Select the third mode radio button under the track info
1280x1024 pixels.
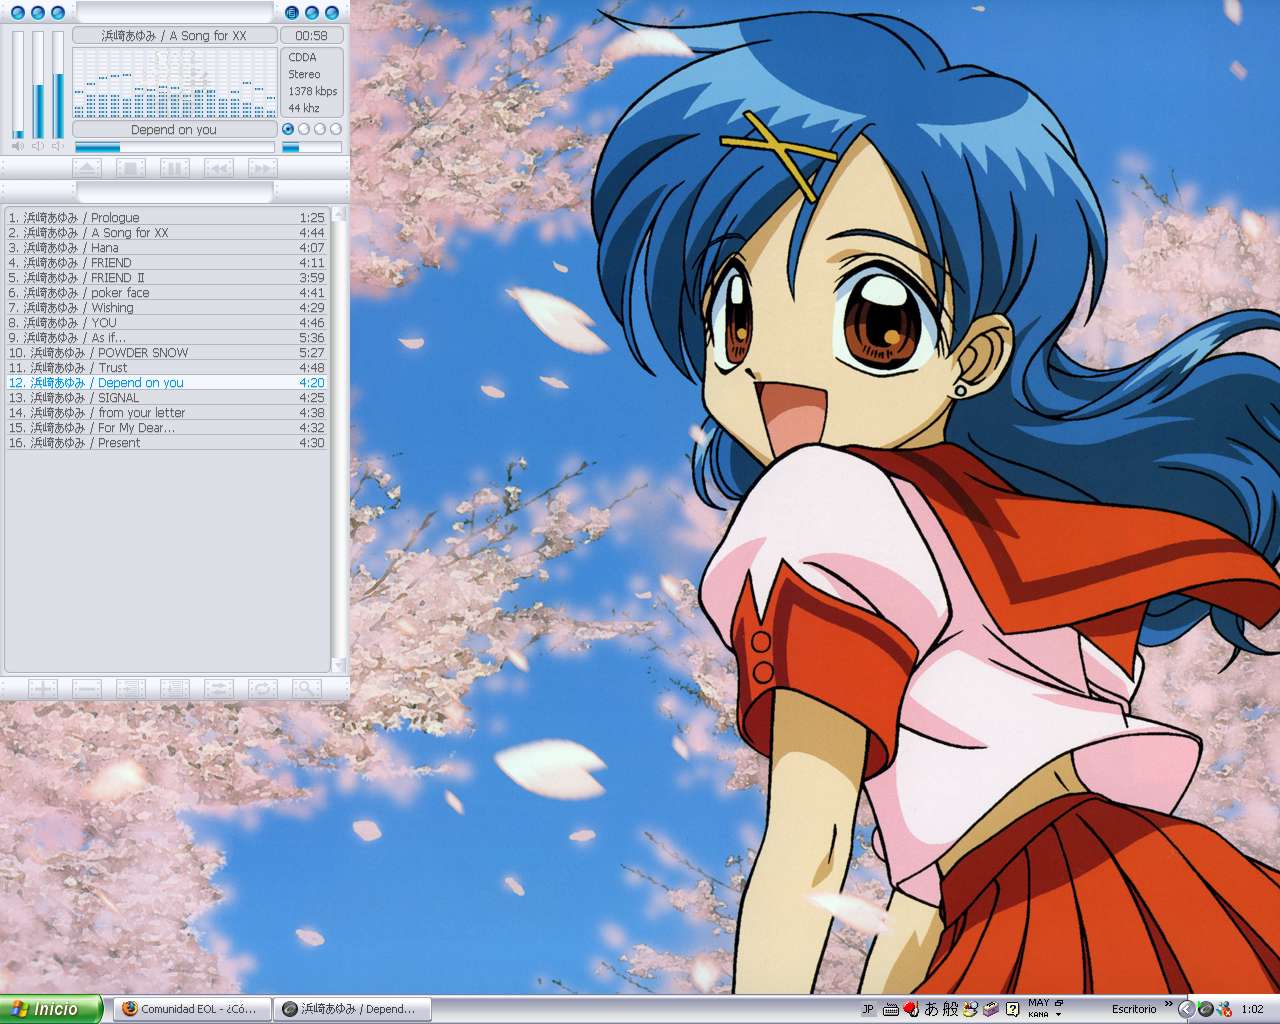click(320, 129)
